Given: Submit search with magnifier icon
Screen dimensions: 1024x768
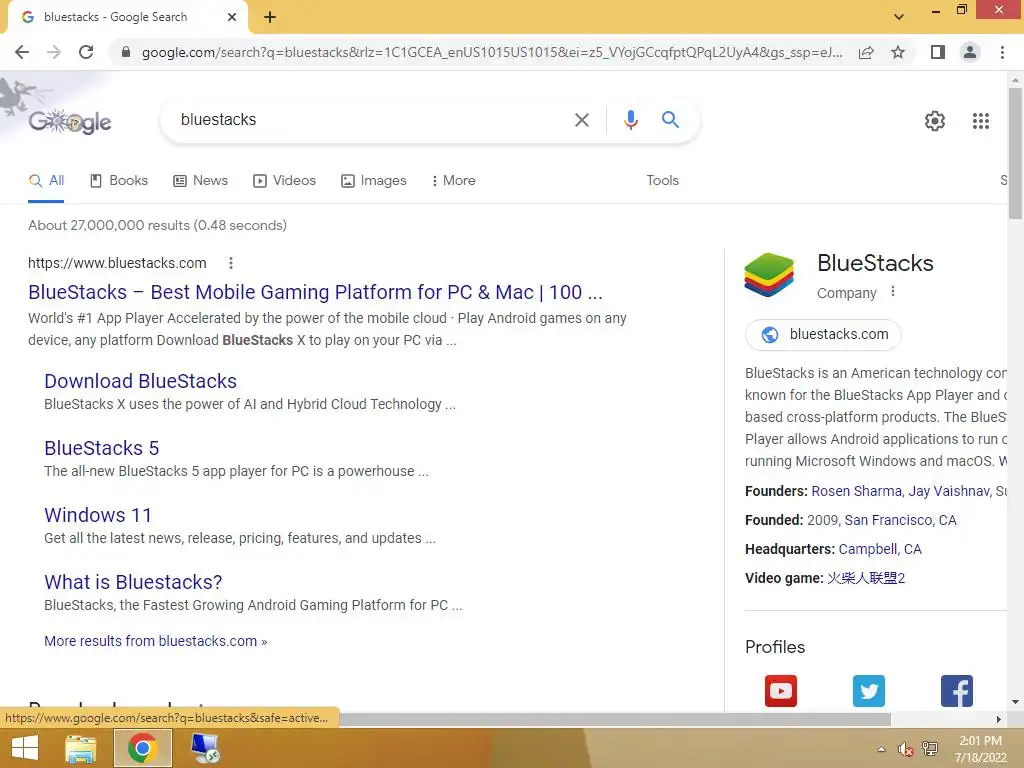Looking at the screenshot, I should click(670, 120).
